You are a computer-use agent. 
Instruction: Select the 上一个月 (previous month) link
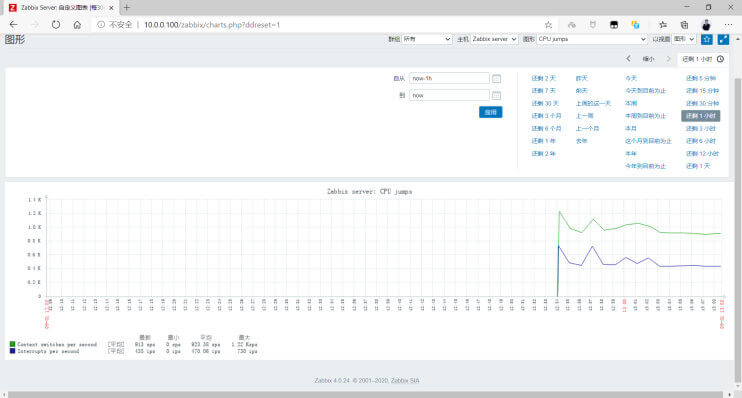point(587,128)
